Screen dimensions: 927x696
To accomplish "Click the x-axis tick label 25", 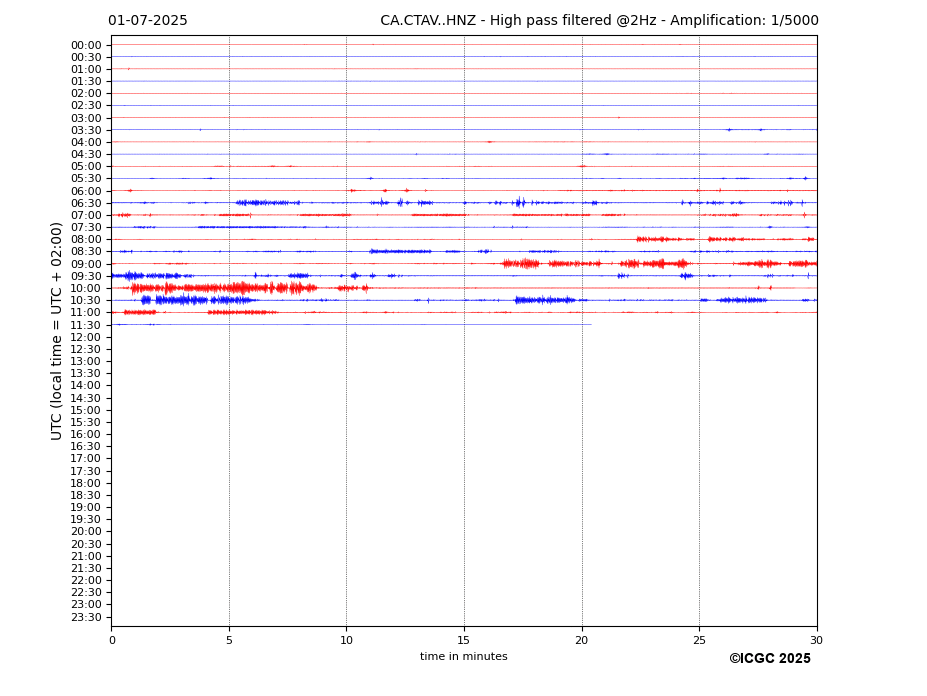I will click(x=699, y=640).
